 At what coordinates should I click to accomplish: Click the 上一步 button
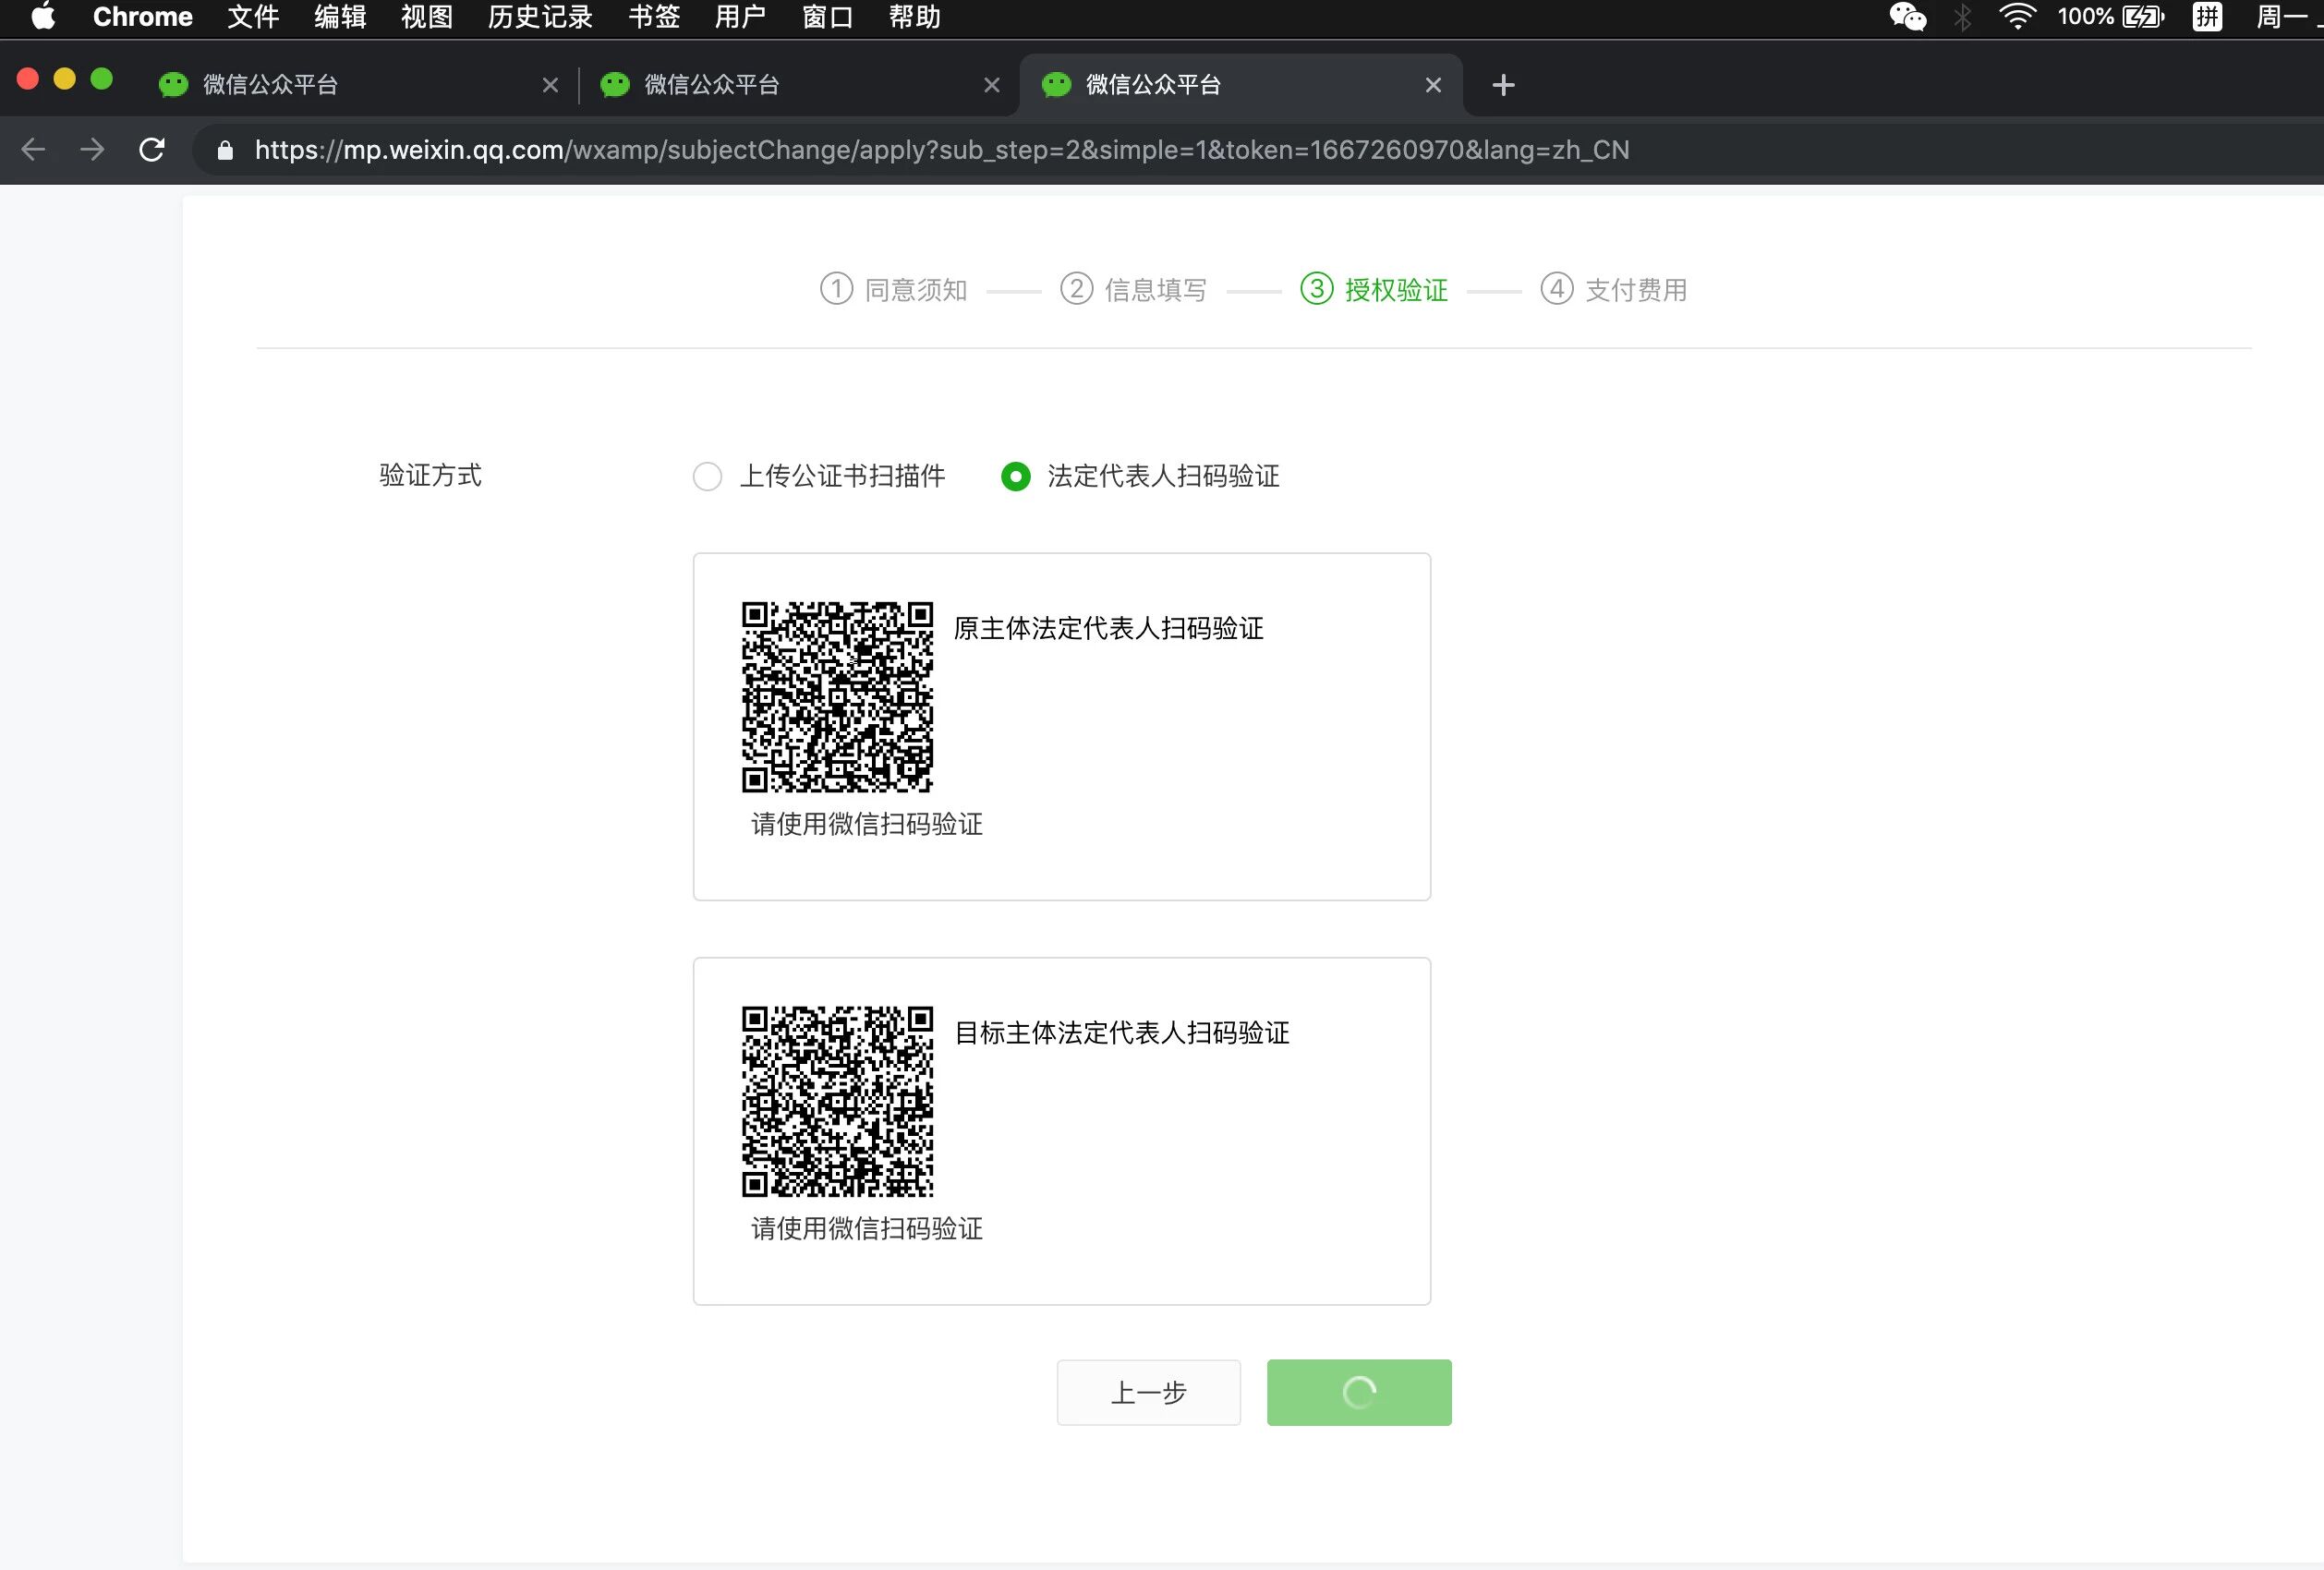[x=1148, y=1392]
